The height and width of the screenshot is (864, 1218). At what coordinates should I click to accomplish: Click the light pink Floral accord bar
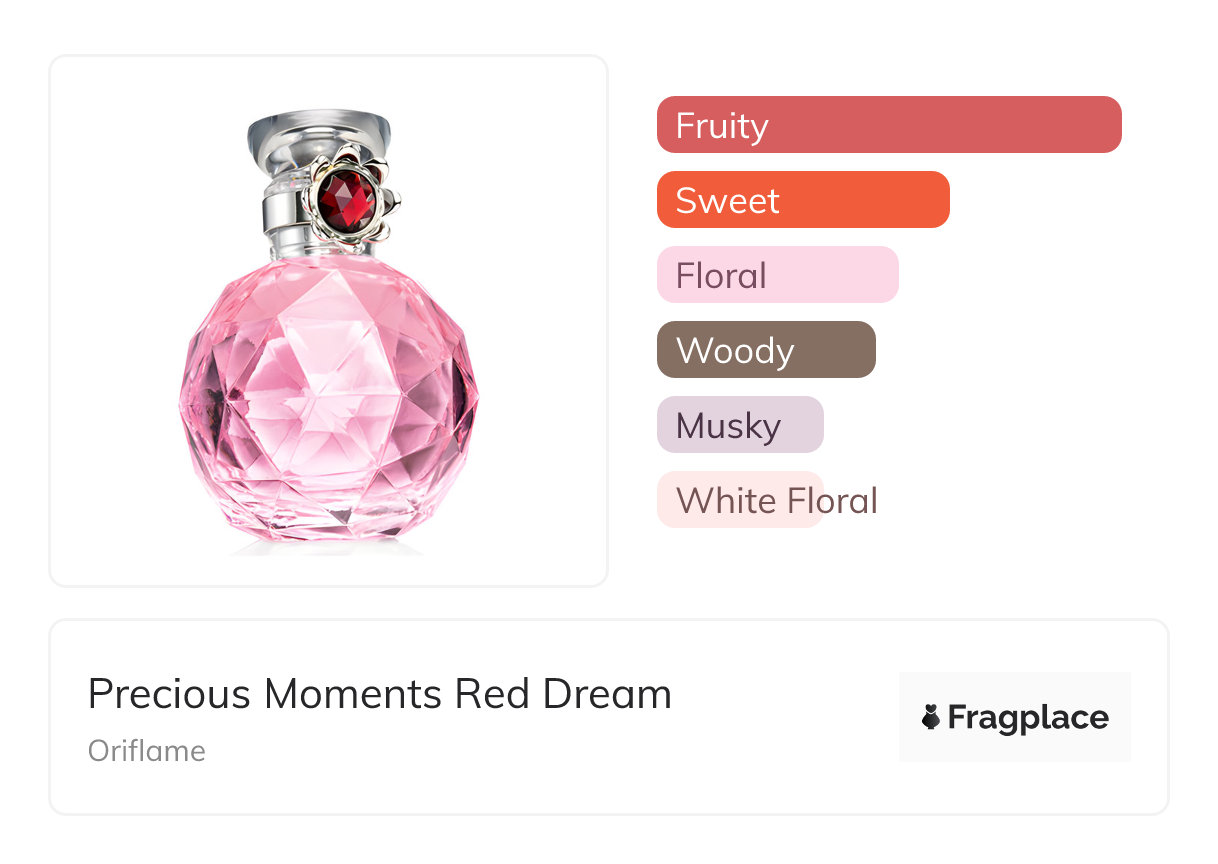coord(777,275)
